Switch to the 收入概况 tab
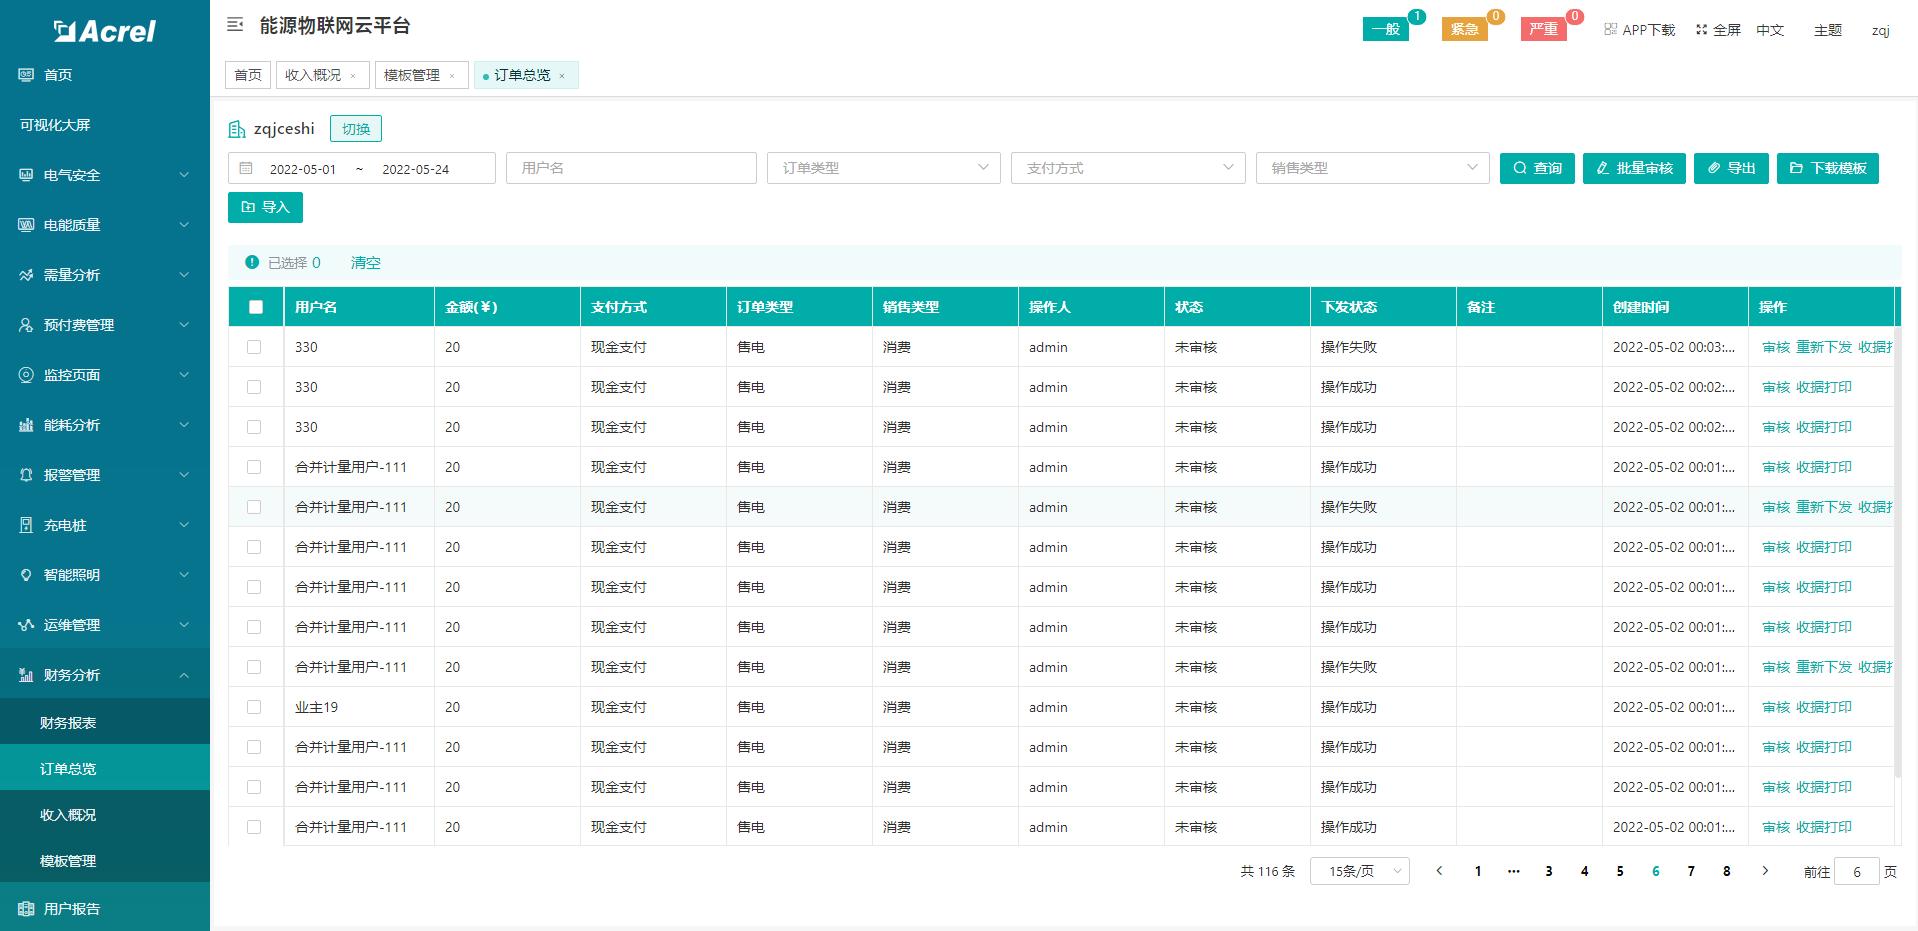 click(x=314, y=74)
